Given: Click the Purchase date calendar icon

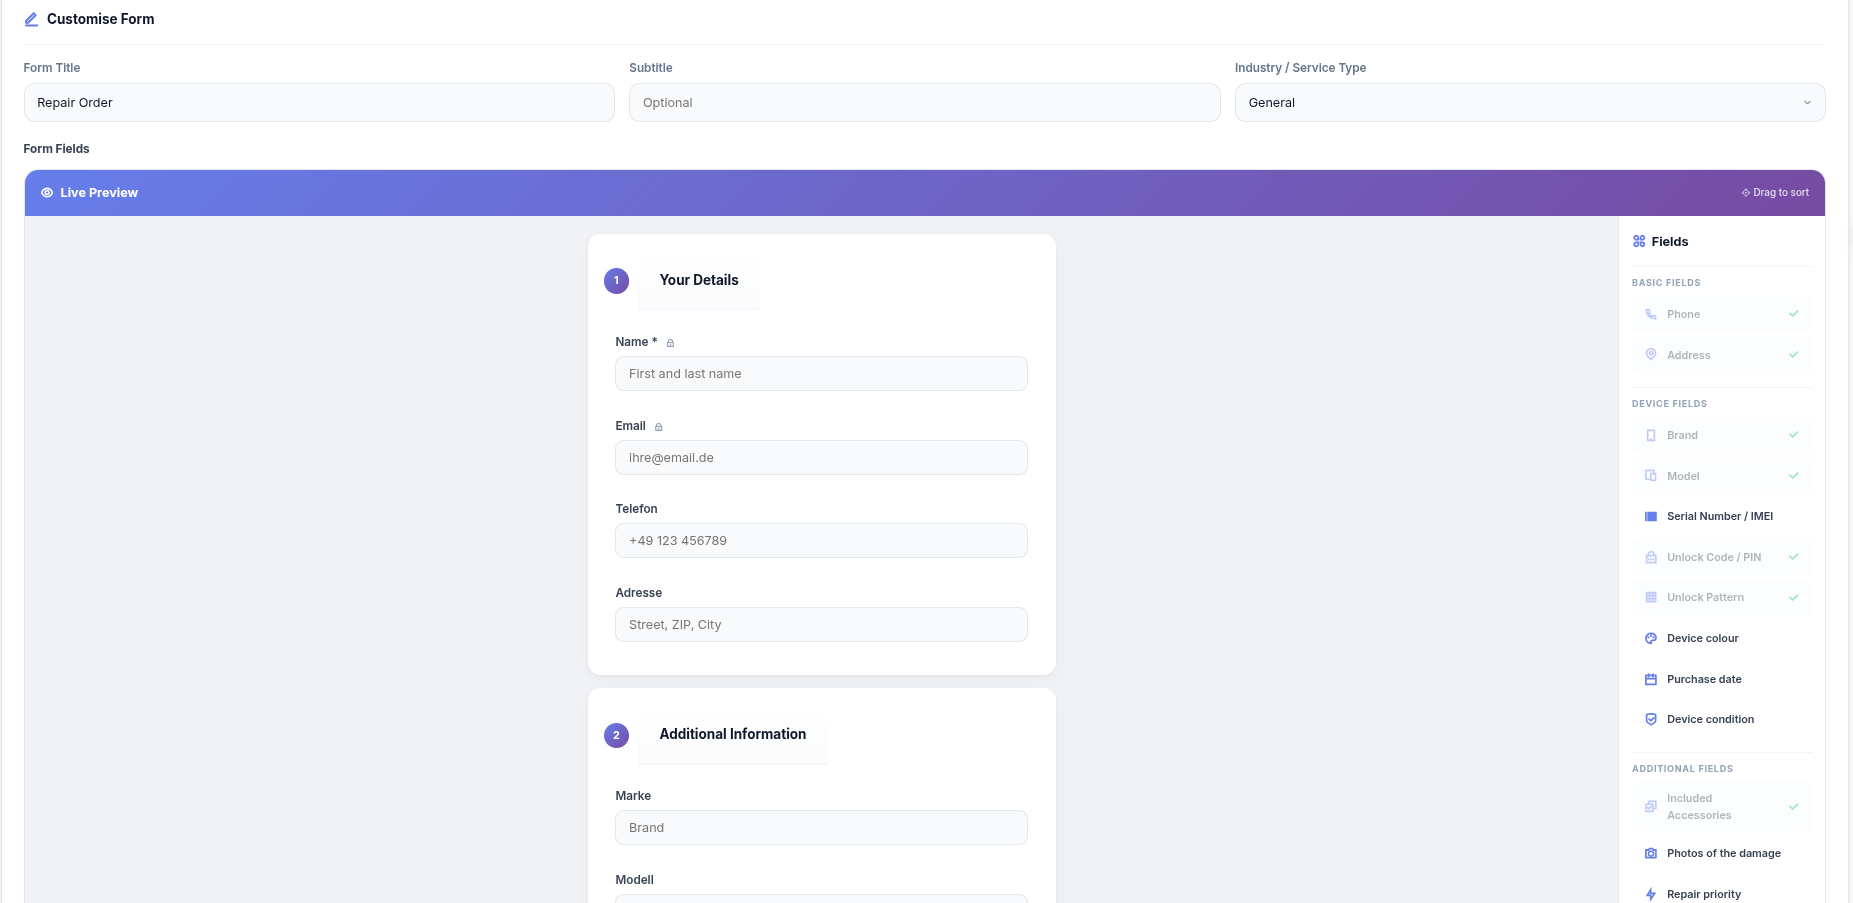Looking at the screenshot, I should point(1651,679).
